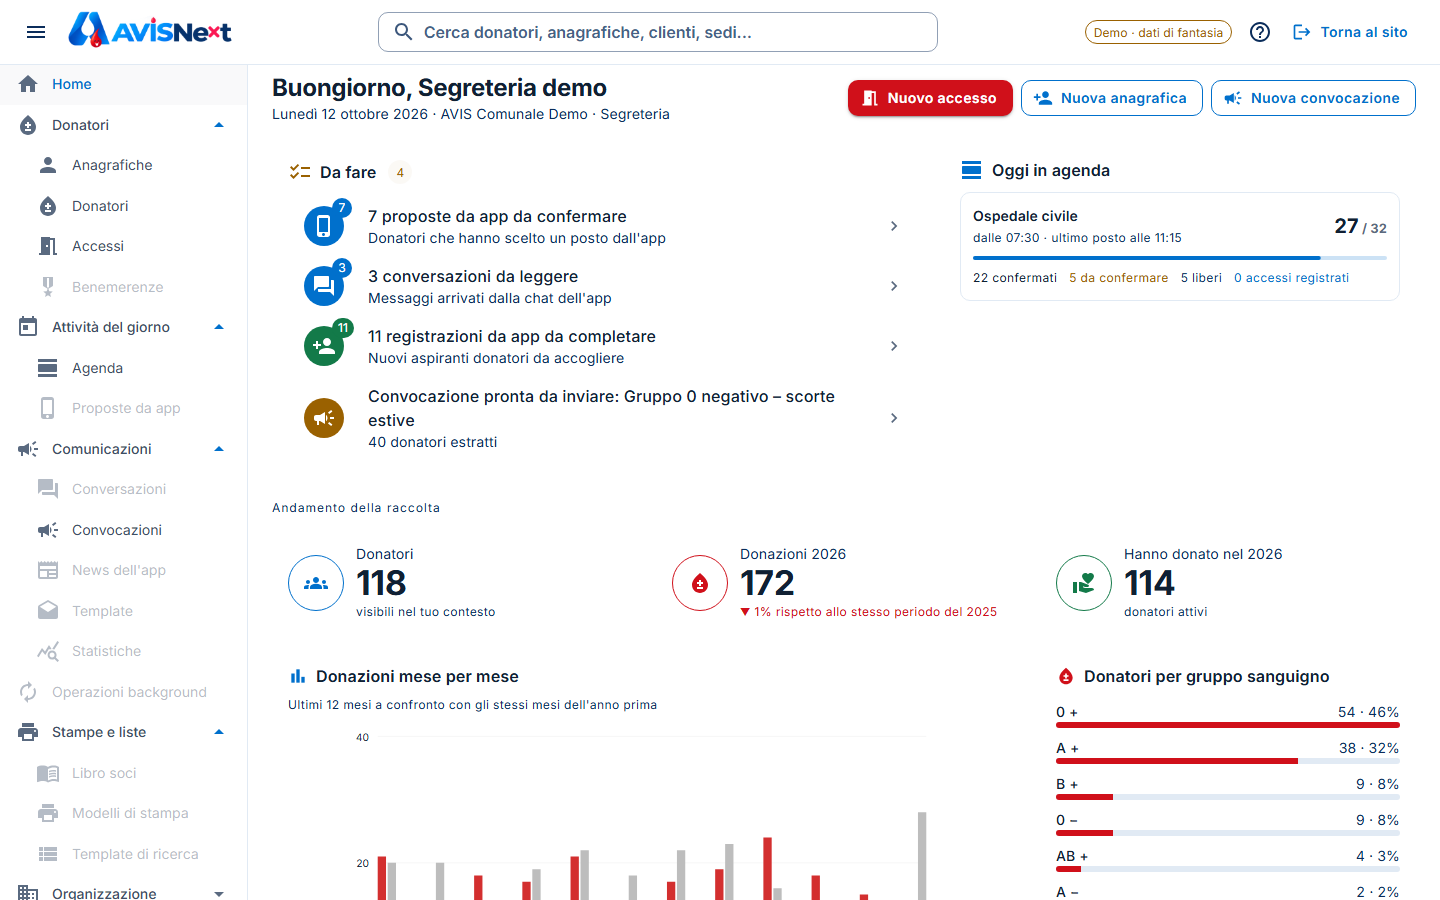Click the Accessi door icon in the sidebar
The image size is (1440, 900).
point(48,246)
